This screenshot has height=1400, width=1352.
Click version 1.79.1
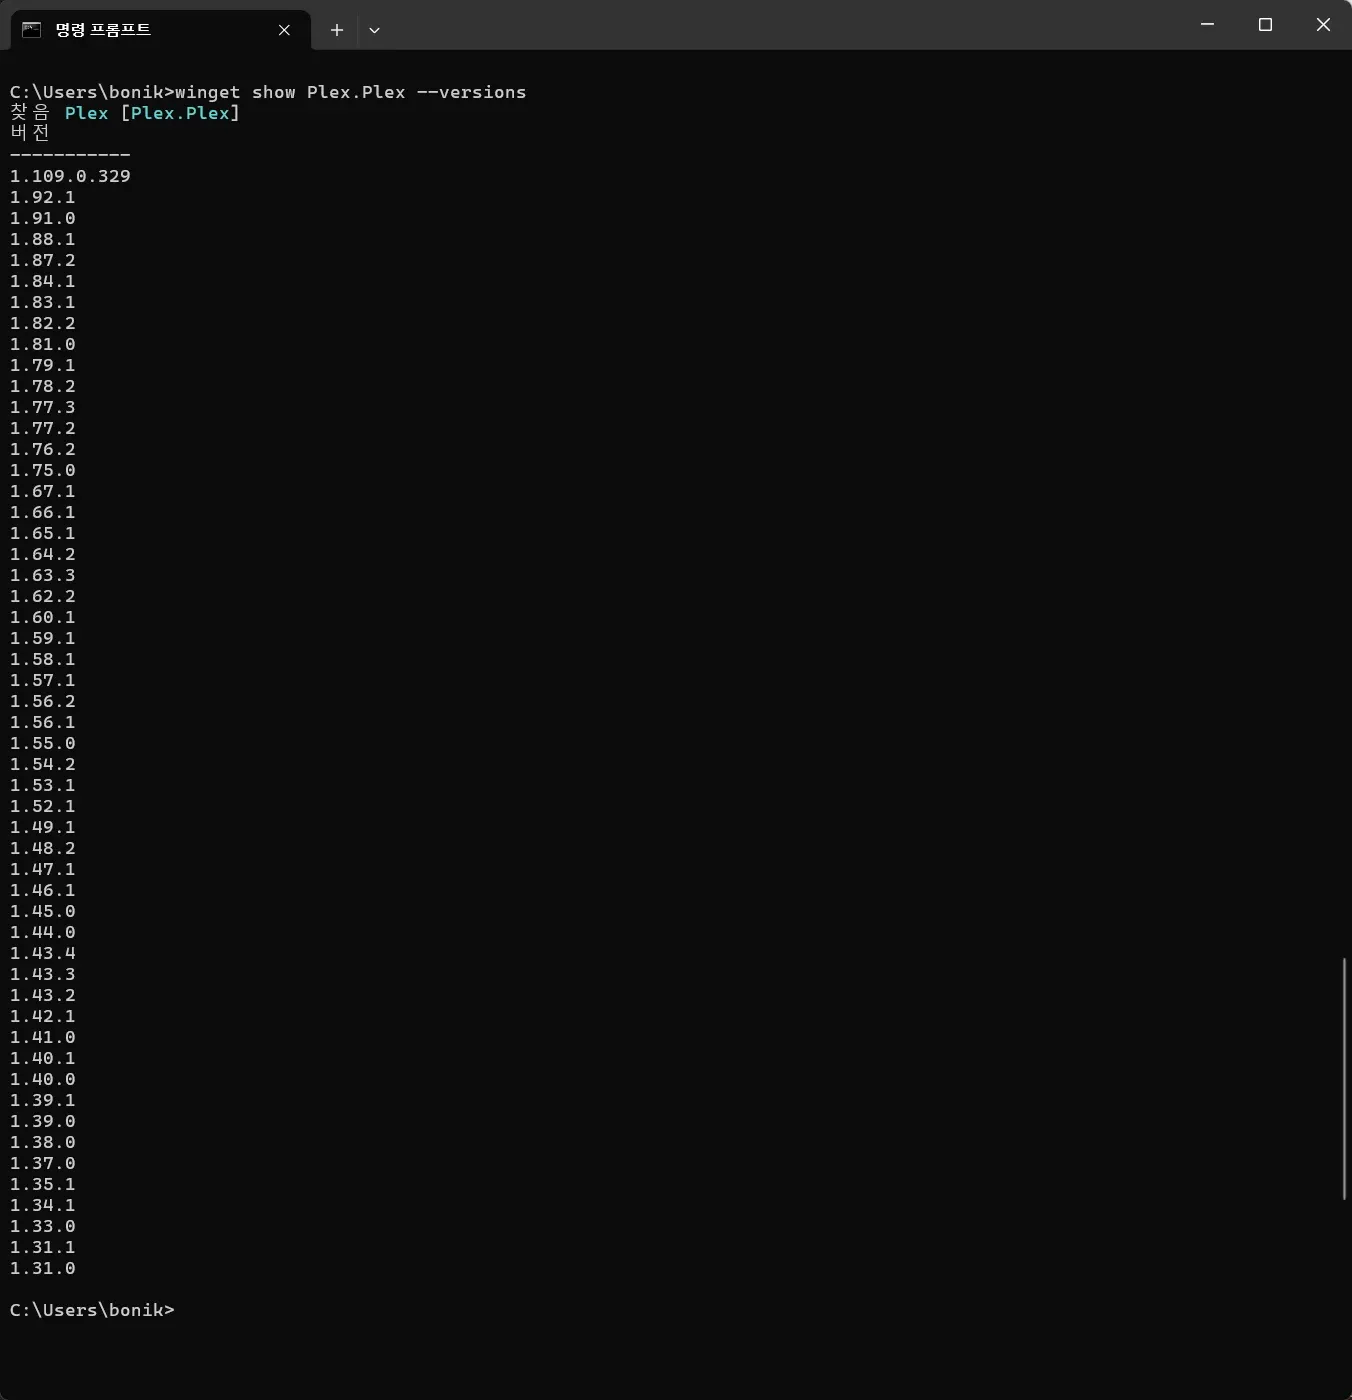[x=43, y=365]
